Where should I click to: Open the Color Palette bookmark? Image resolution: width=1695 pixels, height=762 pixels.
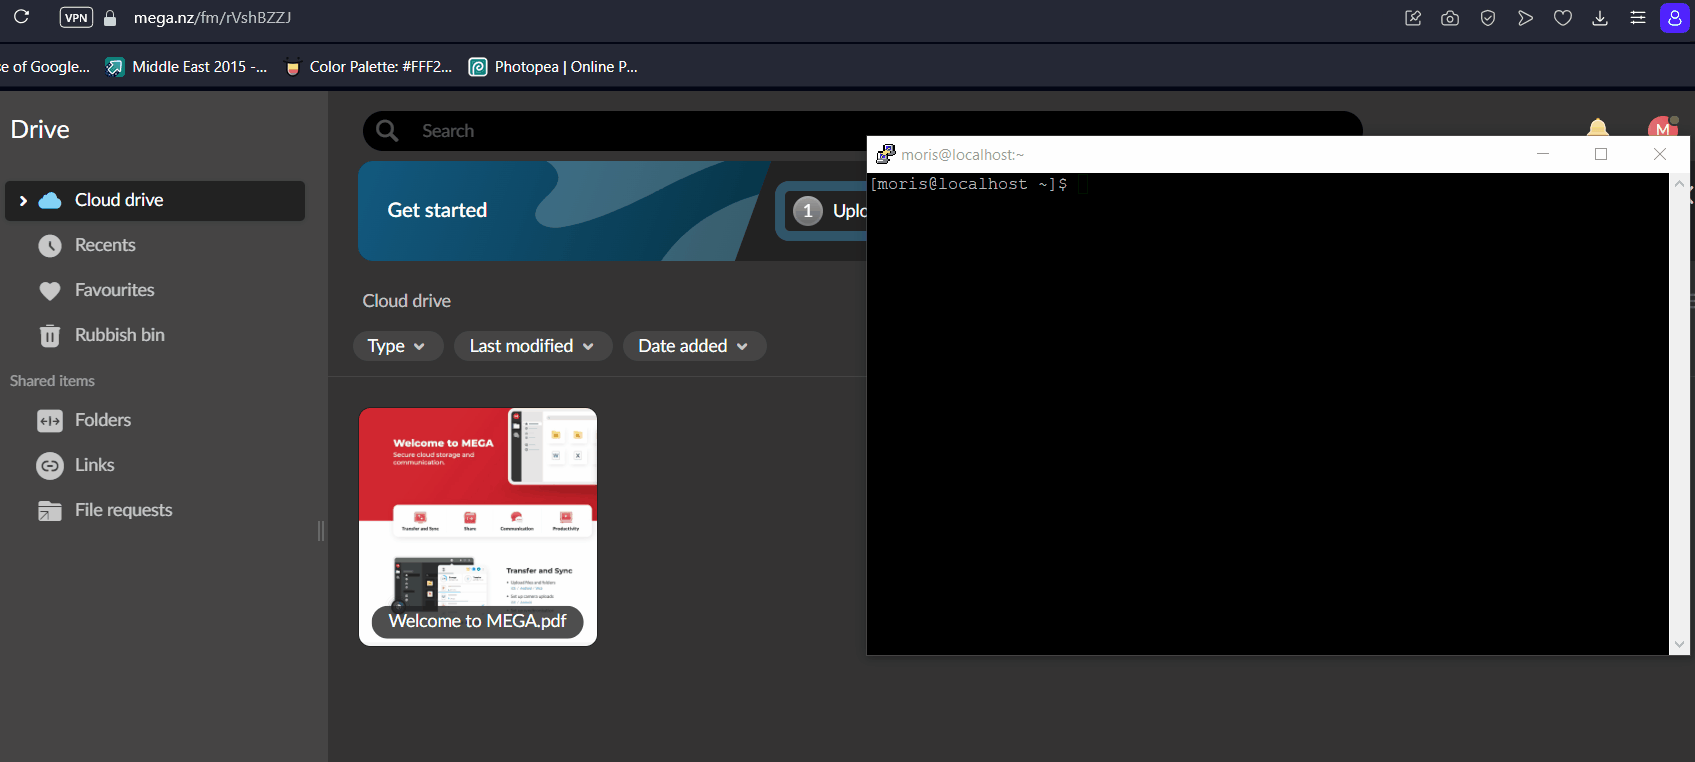coord(368,67)
